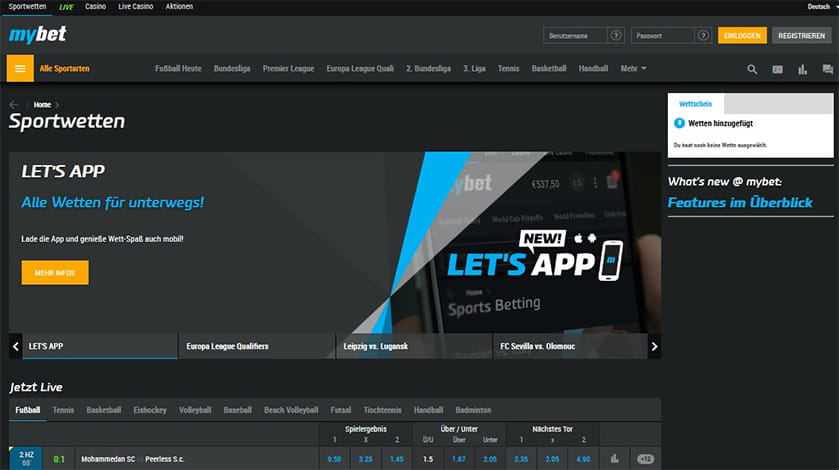839x470 pixels.
Task: Open the orange hamburger menu
Action: click(20, 68)
